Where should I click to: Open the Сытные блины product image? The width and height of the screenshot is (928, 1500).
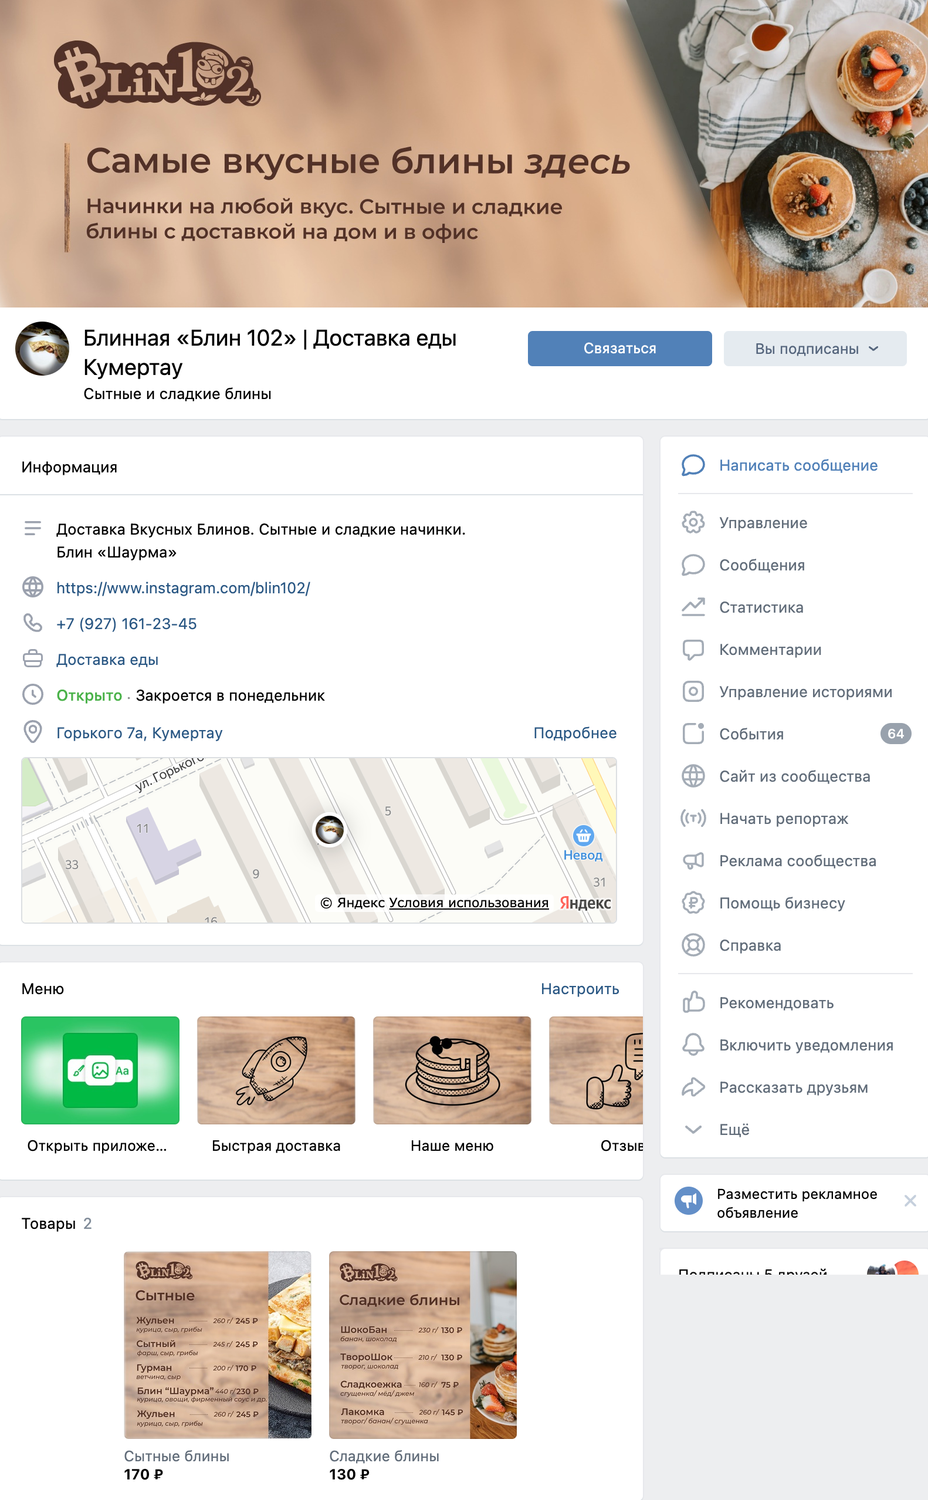217,1345
